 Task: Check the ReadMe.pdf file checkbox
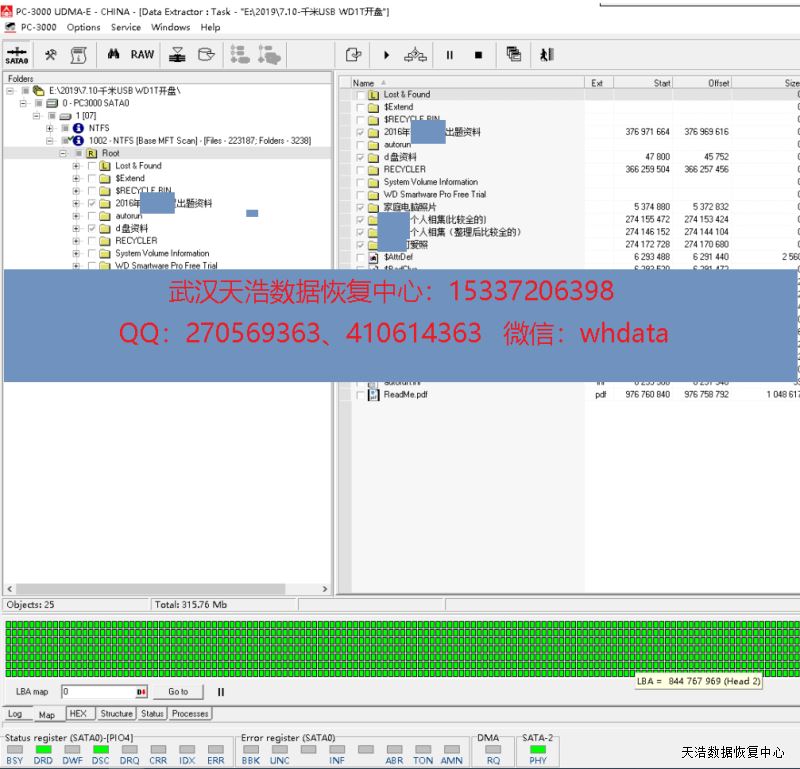360,395
